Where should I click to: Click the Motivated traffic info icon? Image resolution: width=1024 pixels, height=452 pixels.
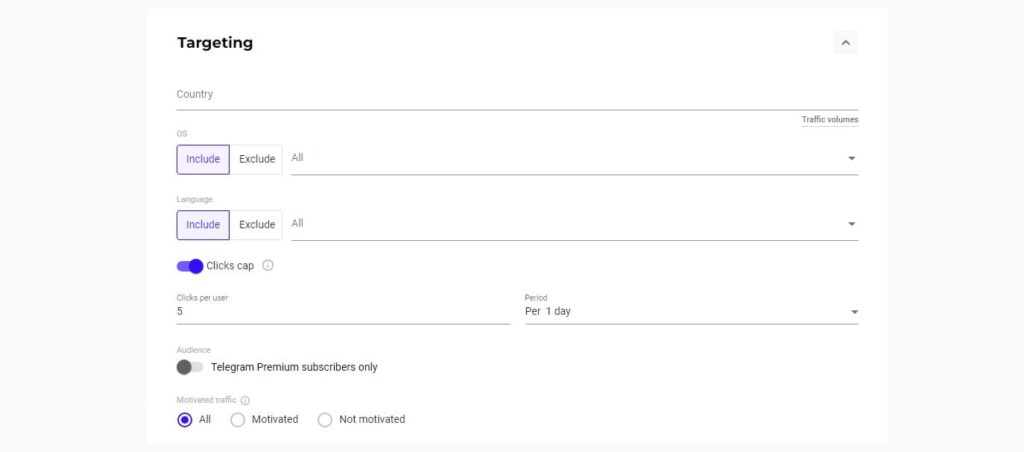pos(245,400)
